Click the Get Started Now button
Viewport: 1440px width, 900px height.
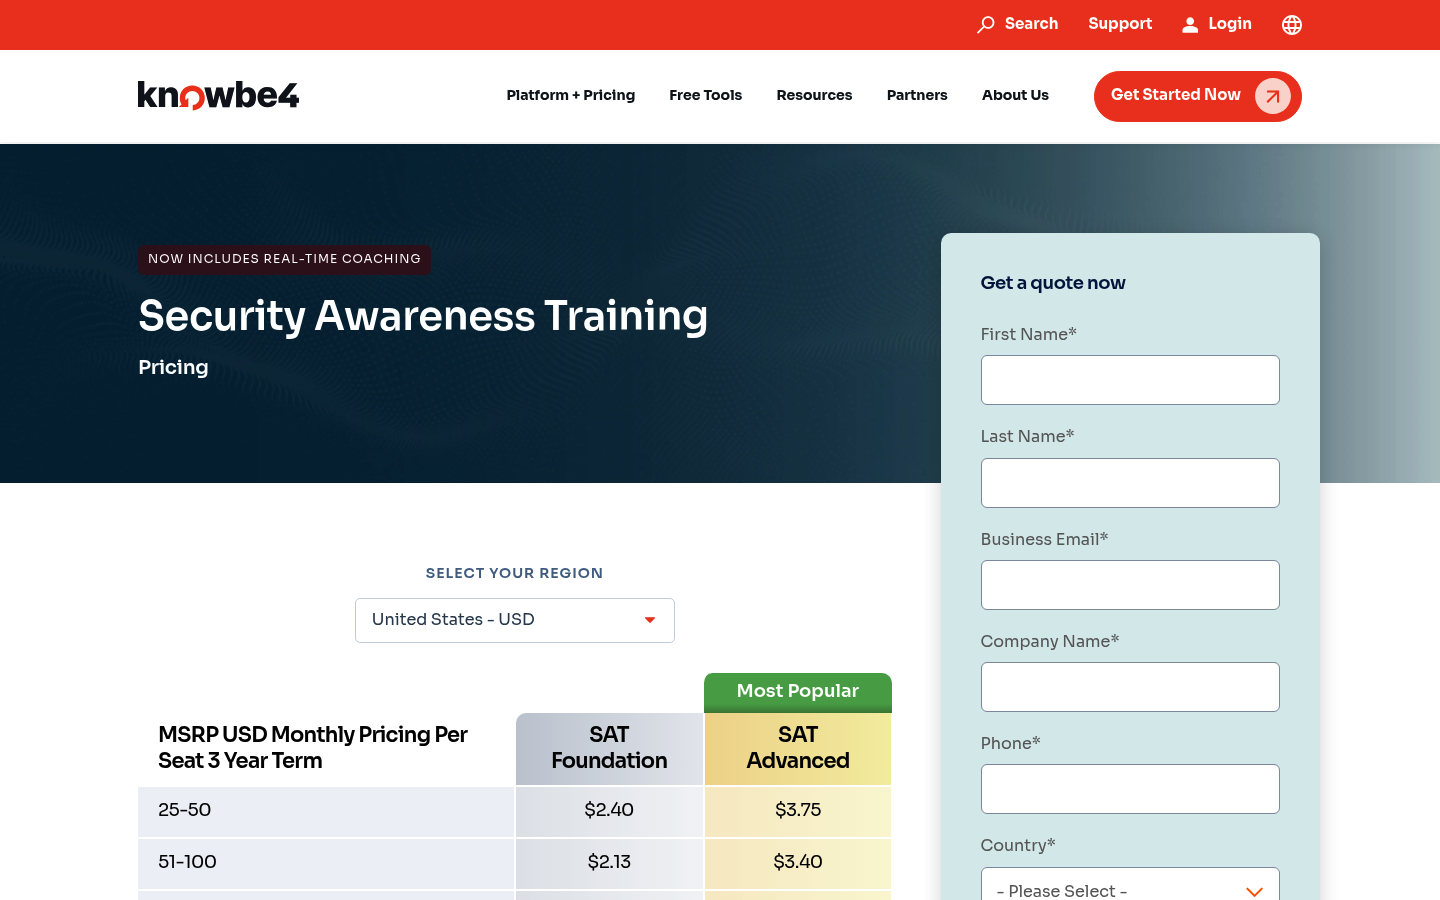coord(1198,96)
